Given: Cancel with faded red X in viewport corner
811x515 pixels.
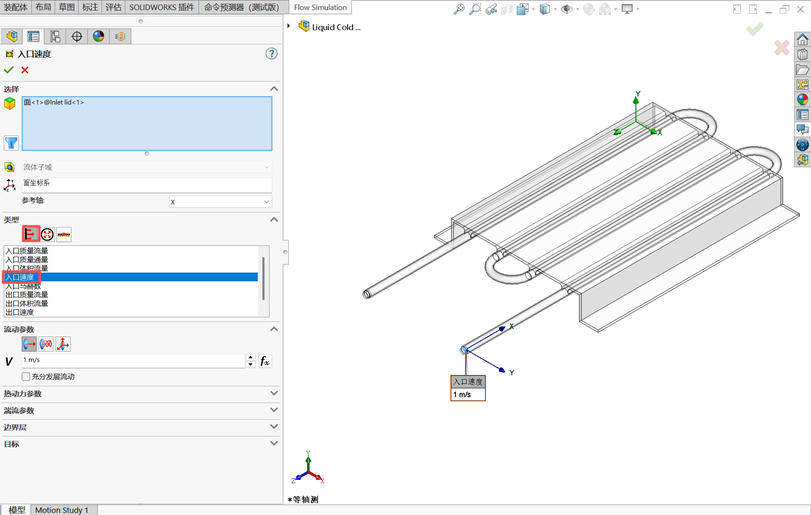Looking at the screenshot, I should [782, 48].
